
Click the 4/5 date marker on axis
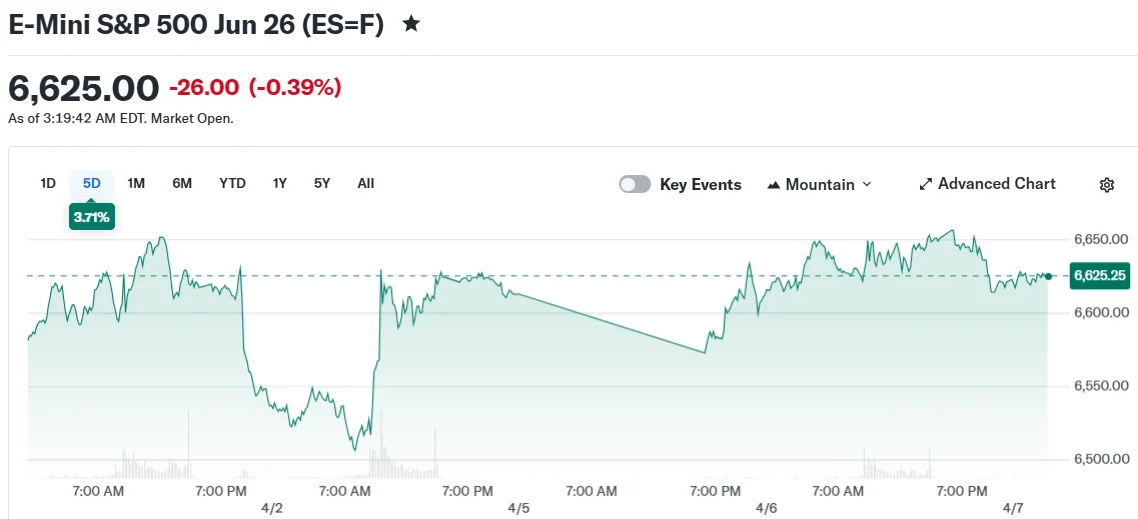coord(518,508)
